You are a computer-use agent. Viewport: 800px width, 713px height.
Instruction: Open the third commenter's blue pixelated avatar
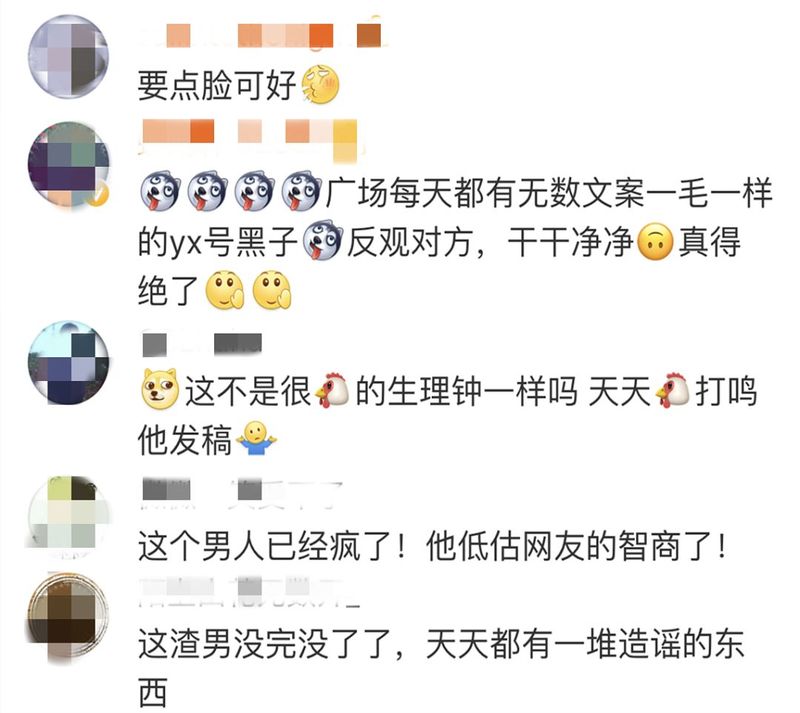[68, 363]
